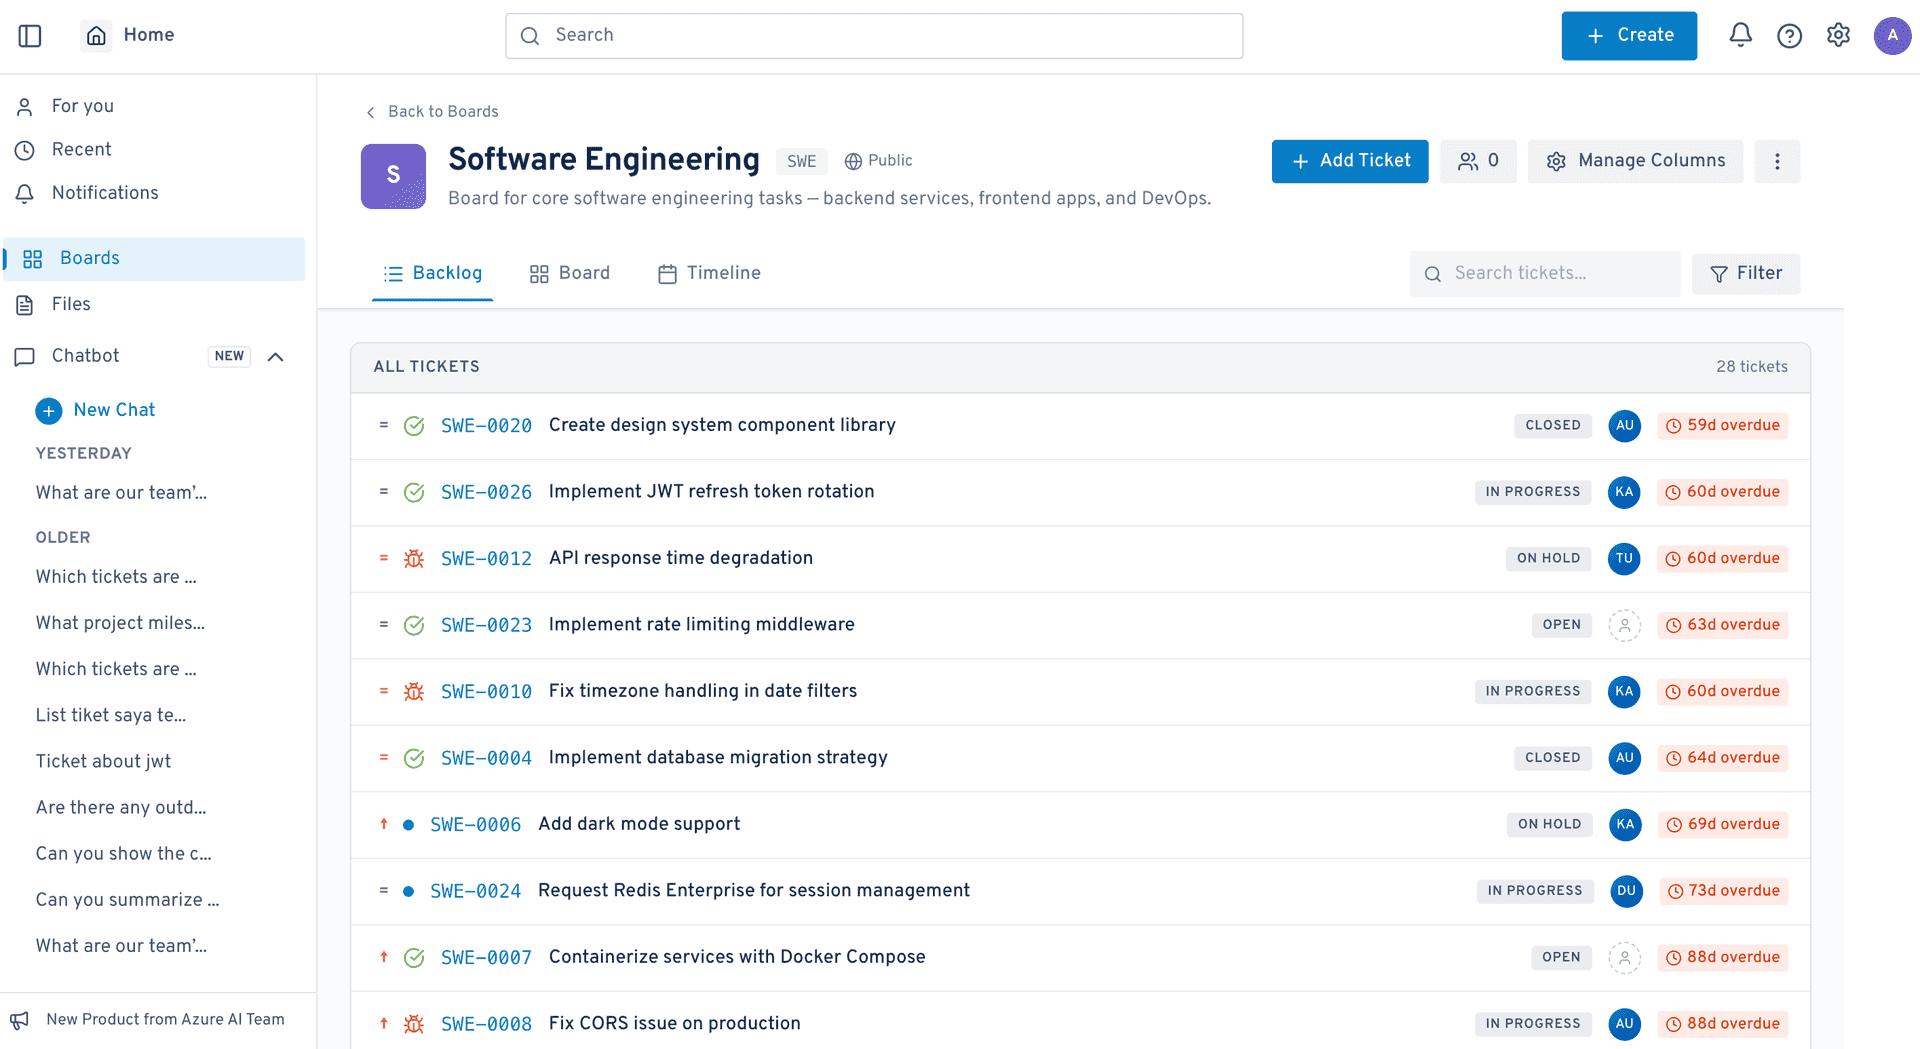Toggle the sidebar panel icon

[30, 36]
